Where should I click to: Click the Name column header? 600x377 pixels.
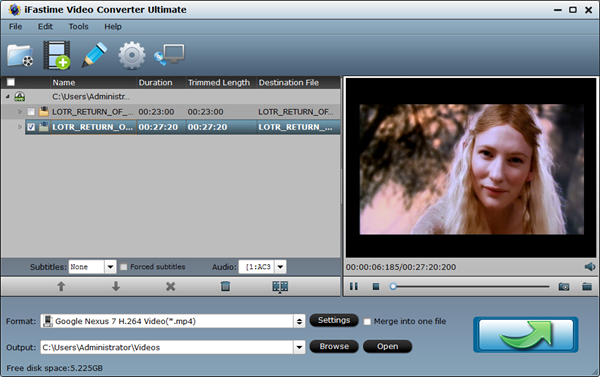point(93,82)
